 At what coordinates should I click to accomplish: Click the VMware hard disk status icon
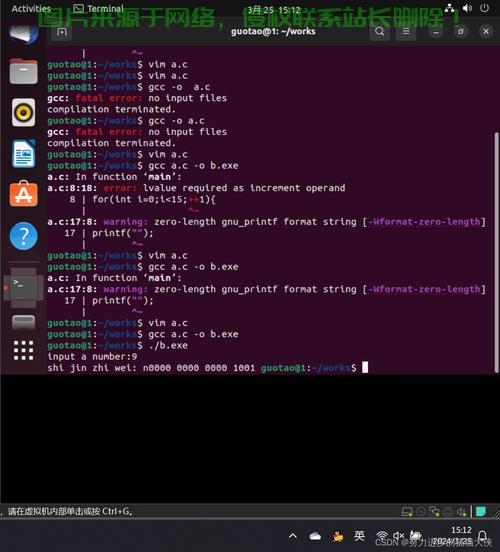click(x=407, y=512)
